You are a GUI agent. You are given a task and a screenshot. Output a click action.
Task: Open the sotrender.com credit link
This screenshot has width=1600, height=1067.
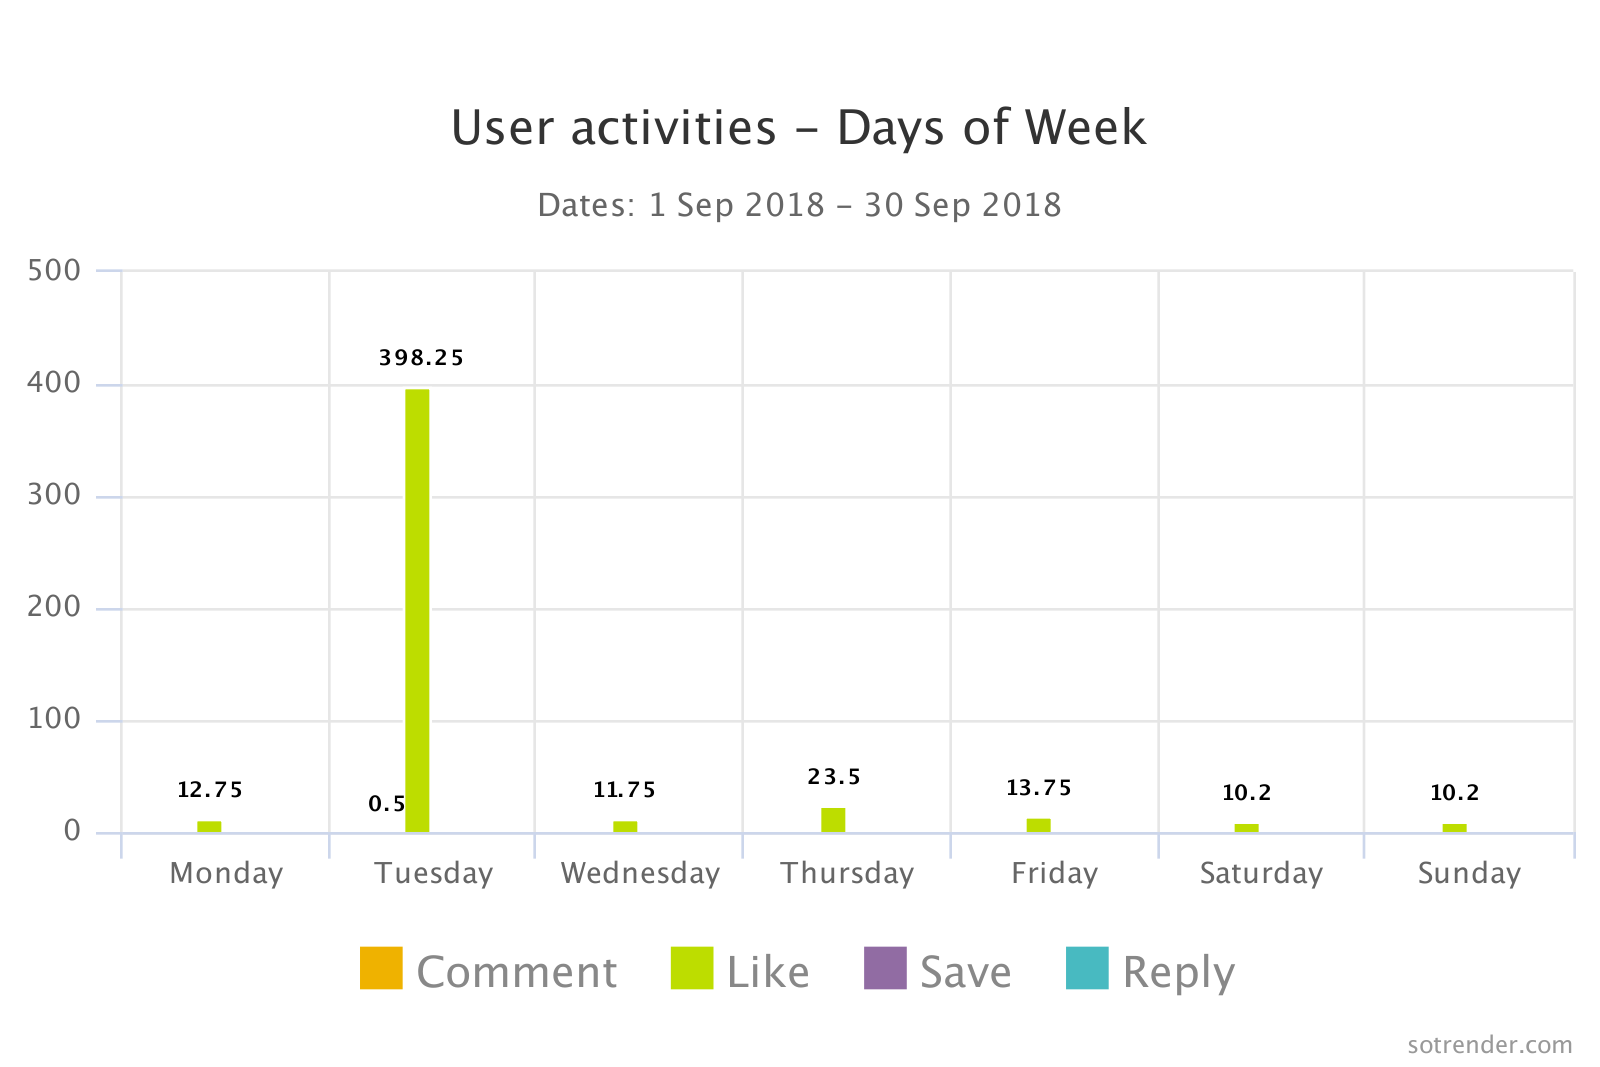[x=1489, y=1045]
